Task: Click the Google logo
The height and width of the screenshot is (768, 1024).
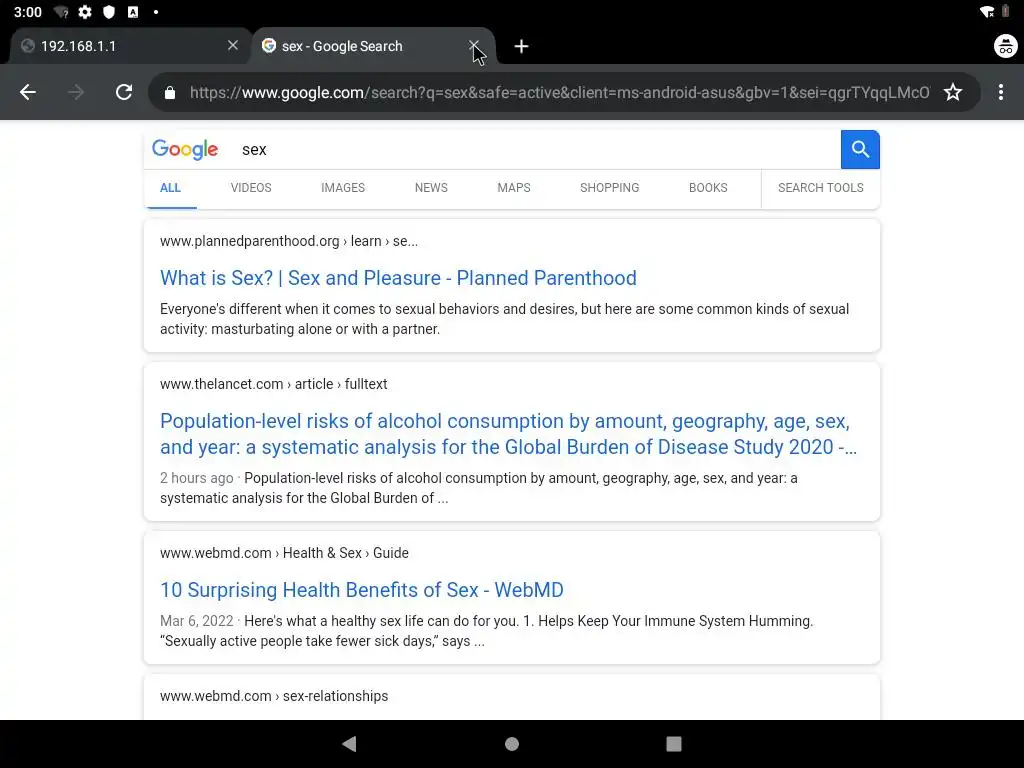Action: [x=185, y=150]
